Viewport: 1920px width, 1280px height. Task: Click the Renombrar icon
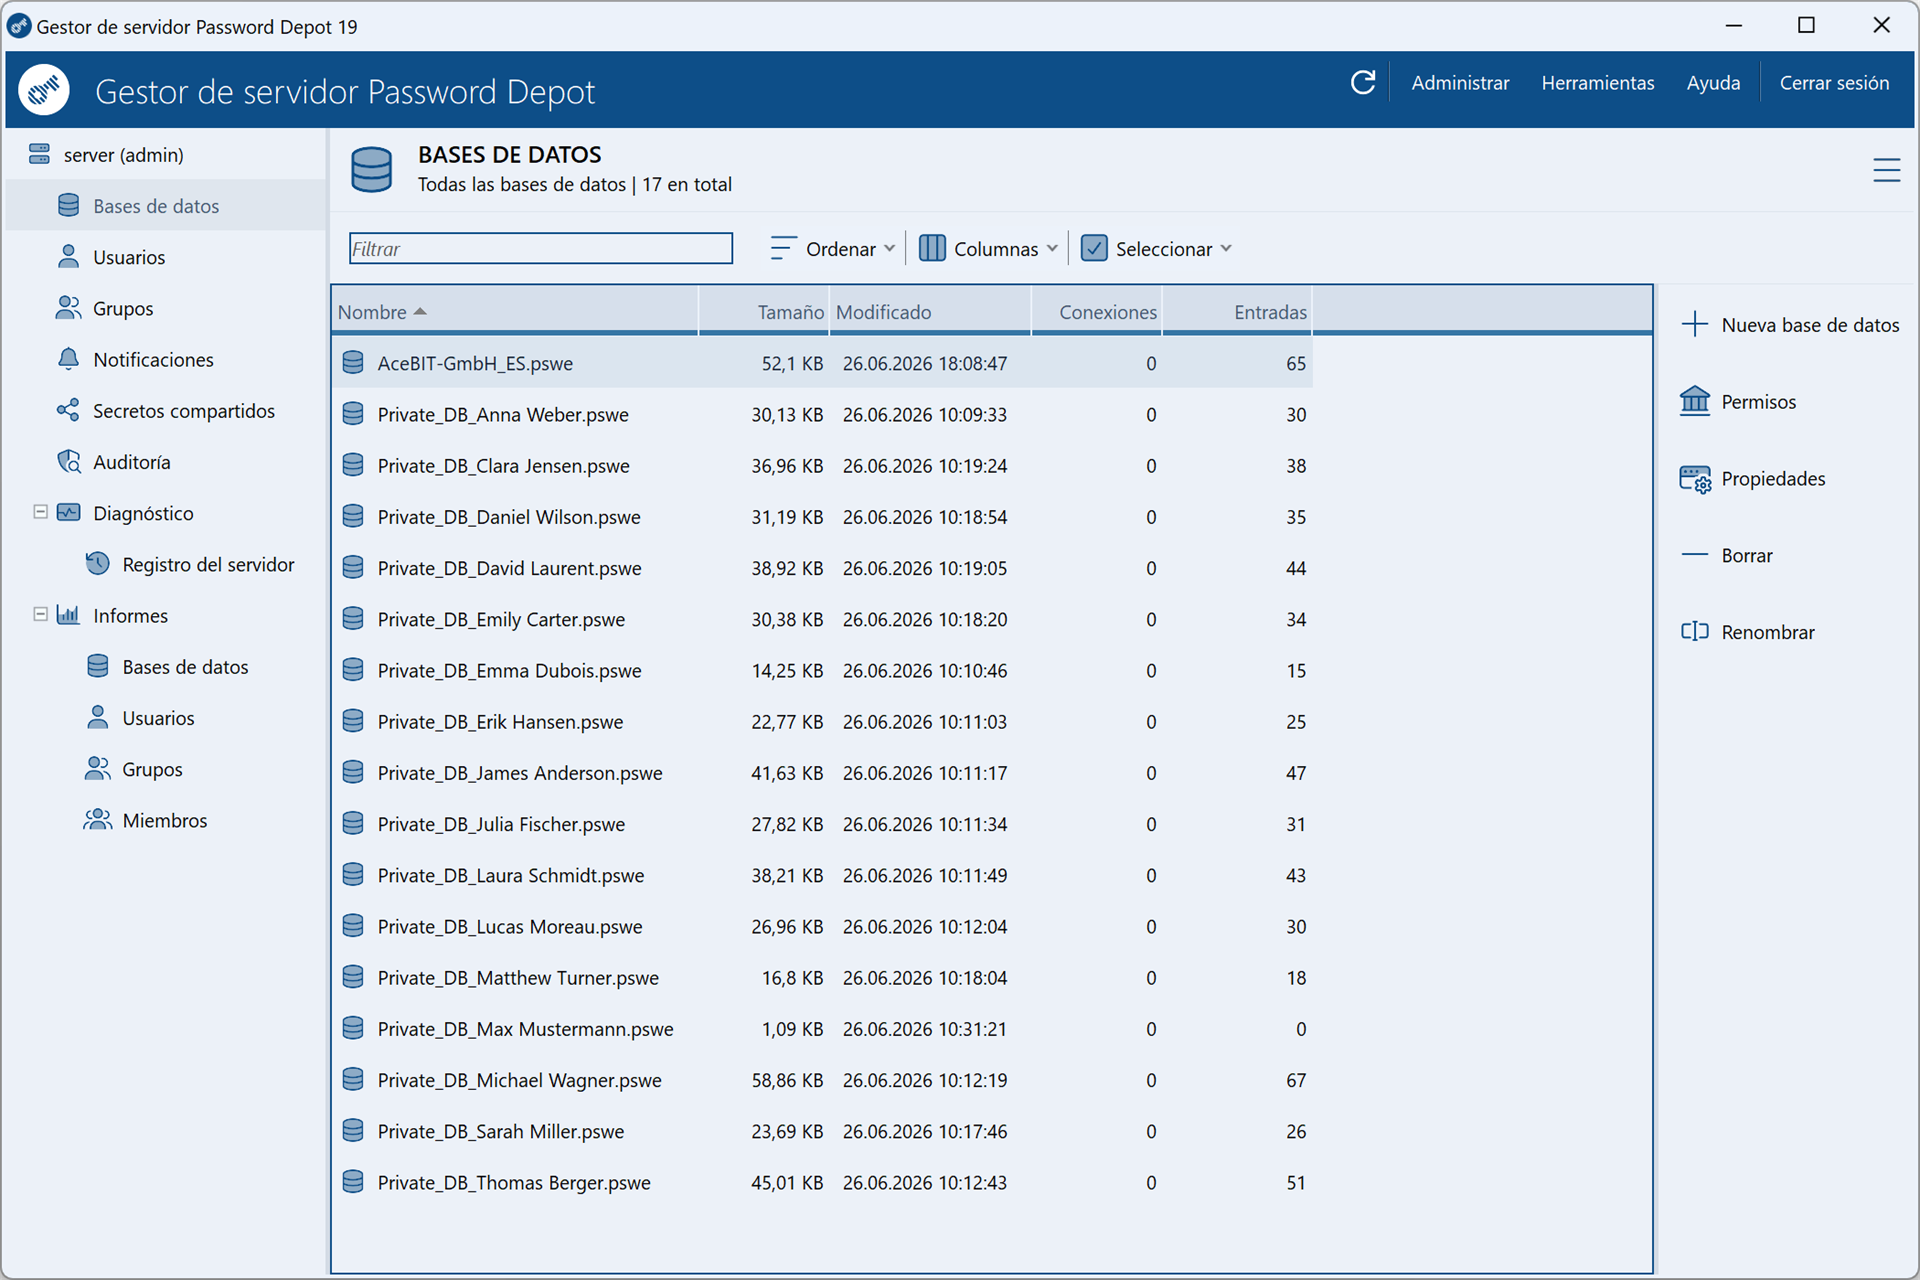(1695, 631)
